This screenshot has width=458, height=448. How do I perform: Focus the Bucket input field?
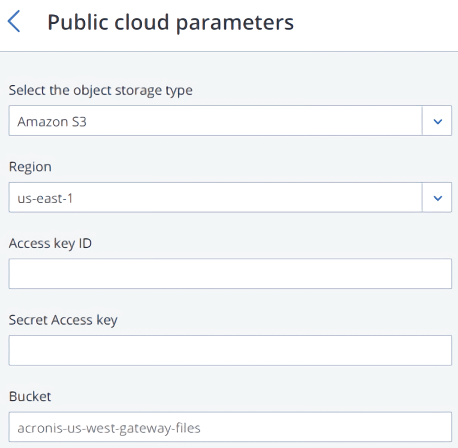coord(230,427)
